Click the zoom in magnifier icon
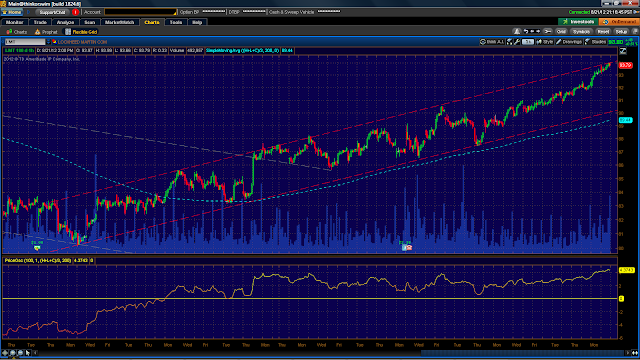The width and height of the screenshot is (640, 360). coord(13,353)
